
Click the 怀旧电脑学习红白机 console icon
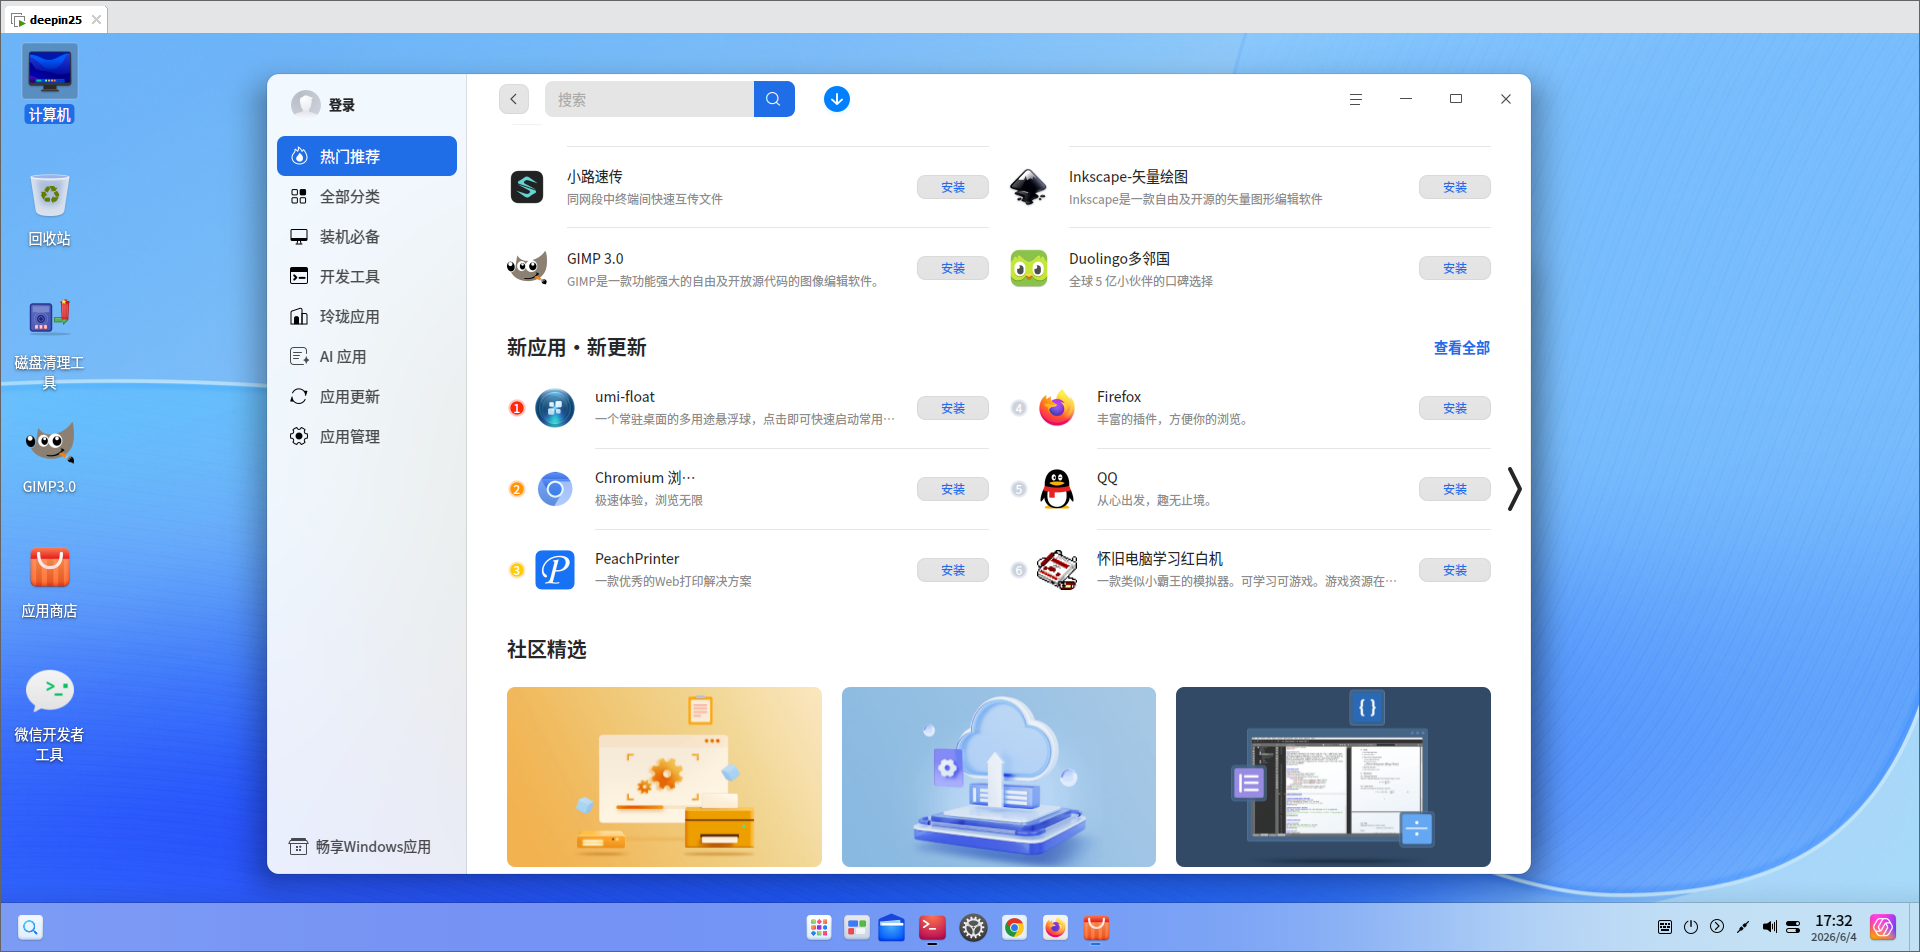click(x=1057, y=570)
